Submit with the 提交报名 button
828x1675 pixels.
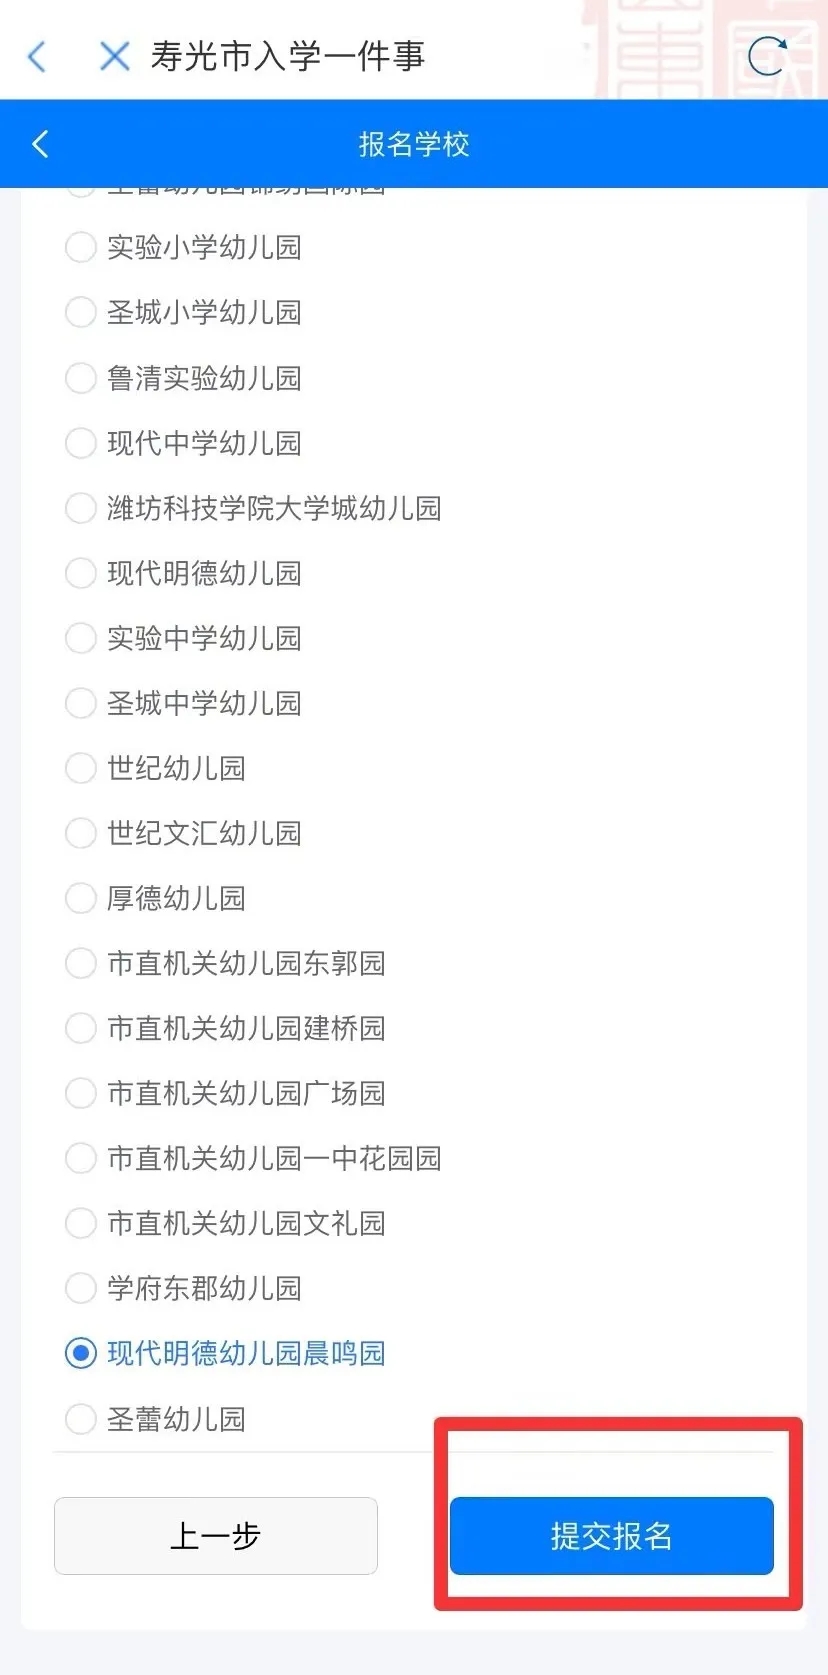click(x=611, y=1535)
